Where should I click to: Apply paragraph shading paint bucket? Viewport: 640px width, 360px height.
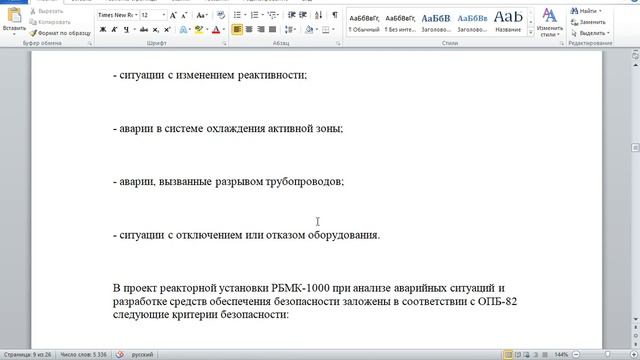tap(309, 29)
